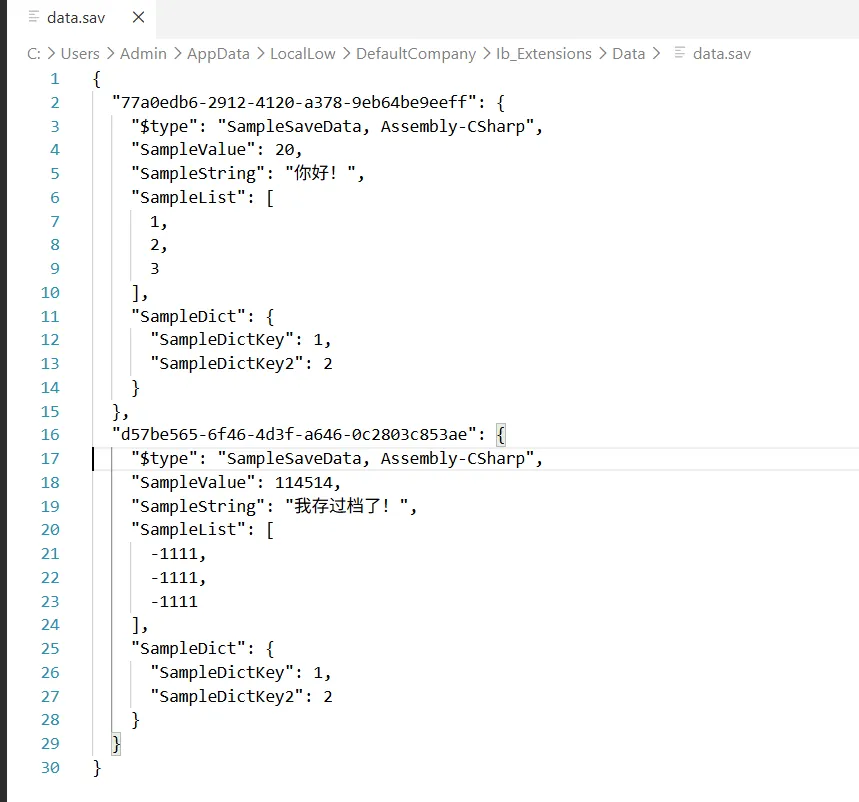Click the string "你好！" on line 5
Viewport: 859px width, 802px height.
tap(321, 174)
